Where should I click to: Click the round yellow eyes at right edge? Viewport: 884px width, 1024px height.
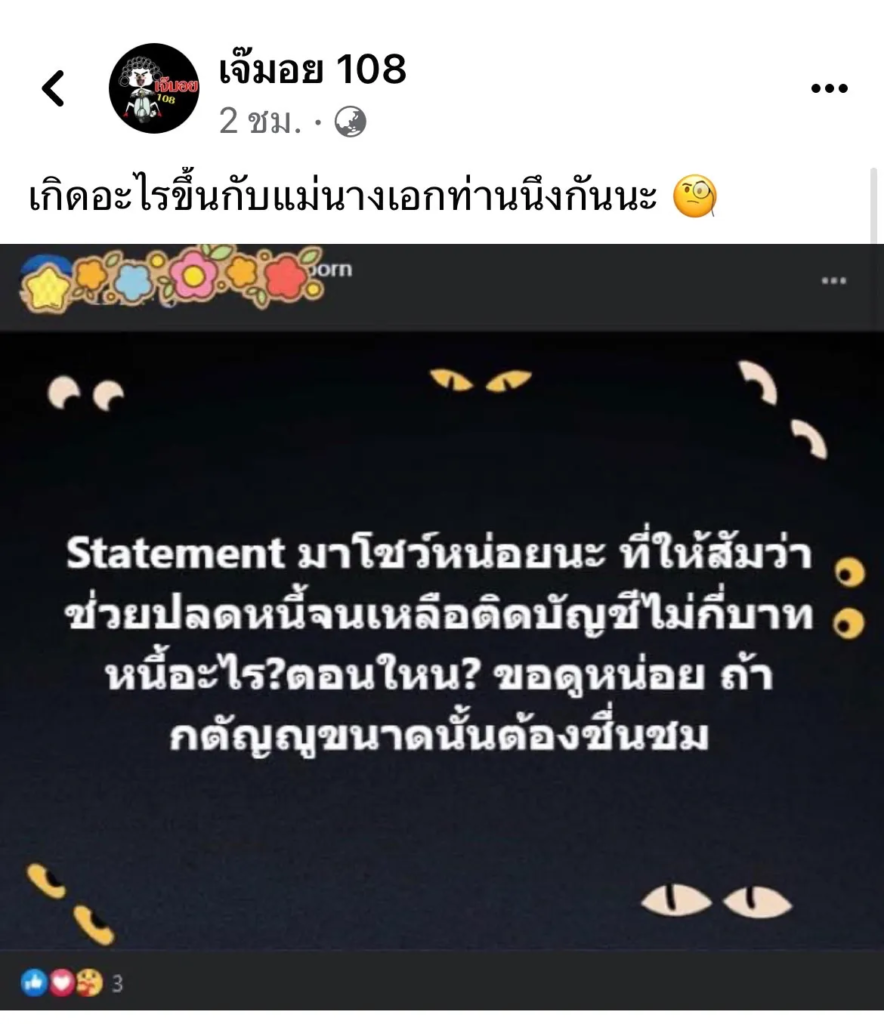click(x=850, y=598)
